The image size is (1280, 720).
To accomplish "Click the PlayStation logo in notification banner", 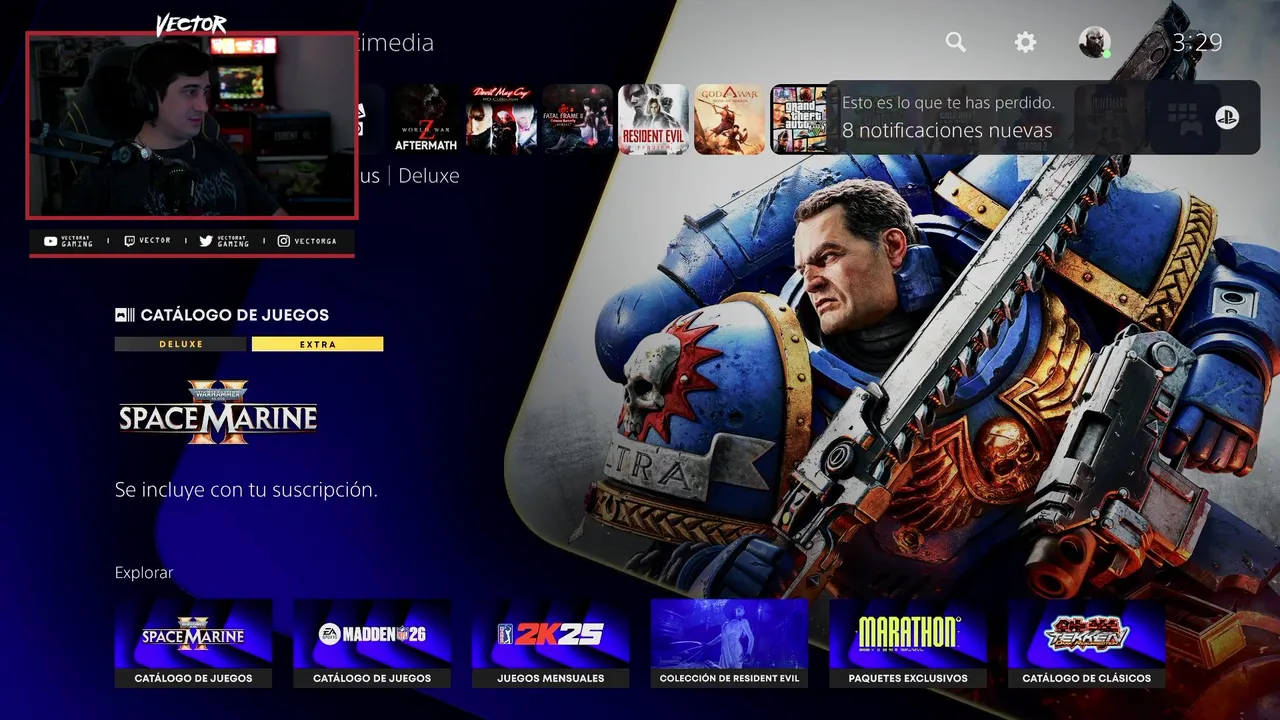I will (x=1227, y=117).
